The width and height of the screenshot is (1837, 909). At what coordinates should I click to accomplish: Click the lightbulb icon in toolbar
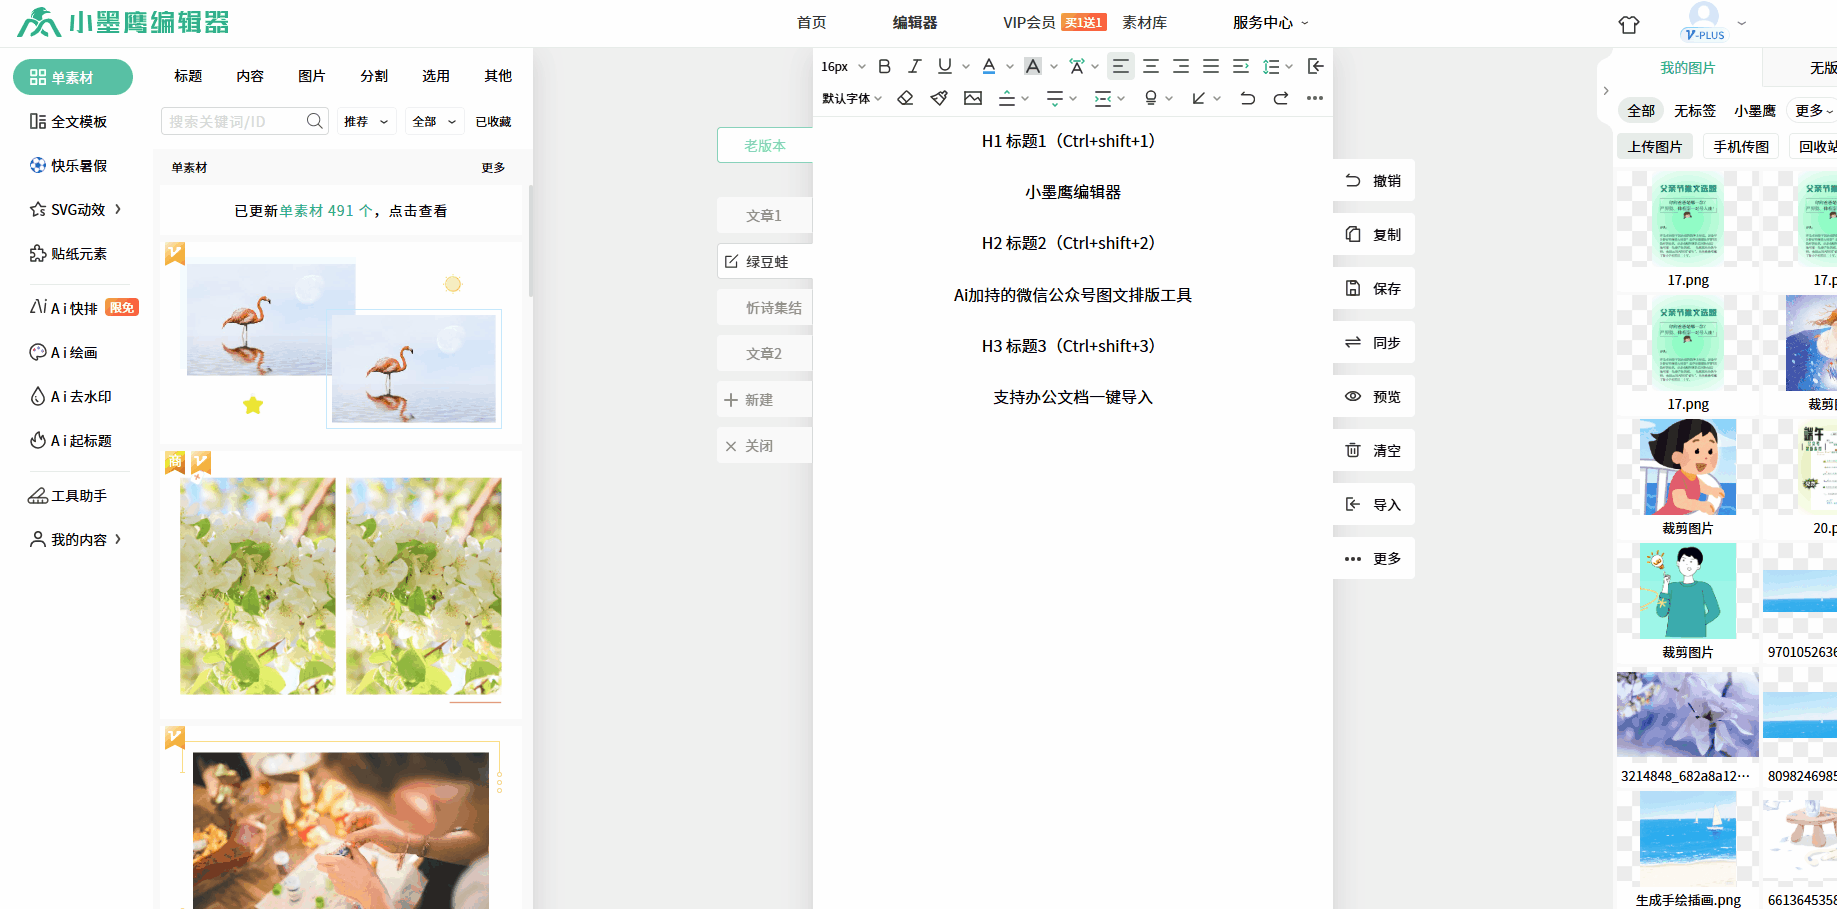point(1151,98)
